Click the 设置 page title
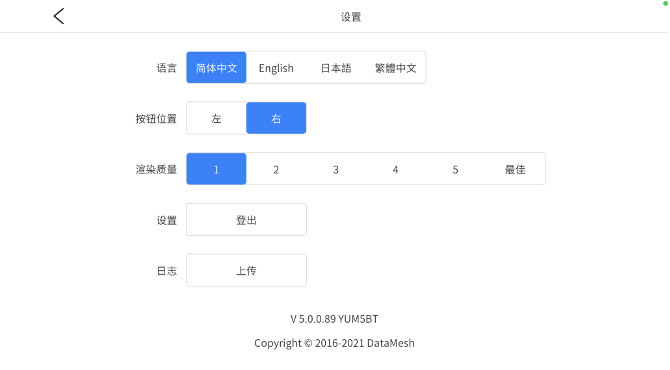 tap(351, 17)
